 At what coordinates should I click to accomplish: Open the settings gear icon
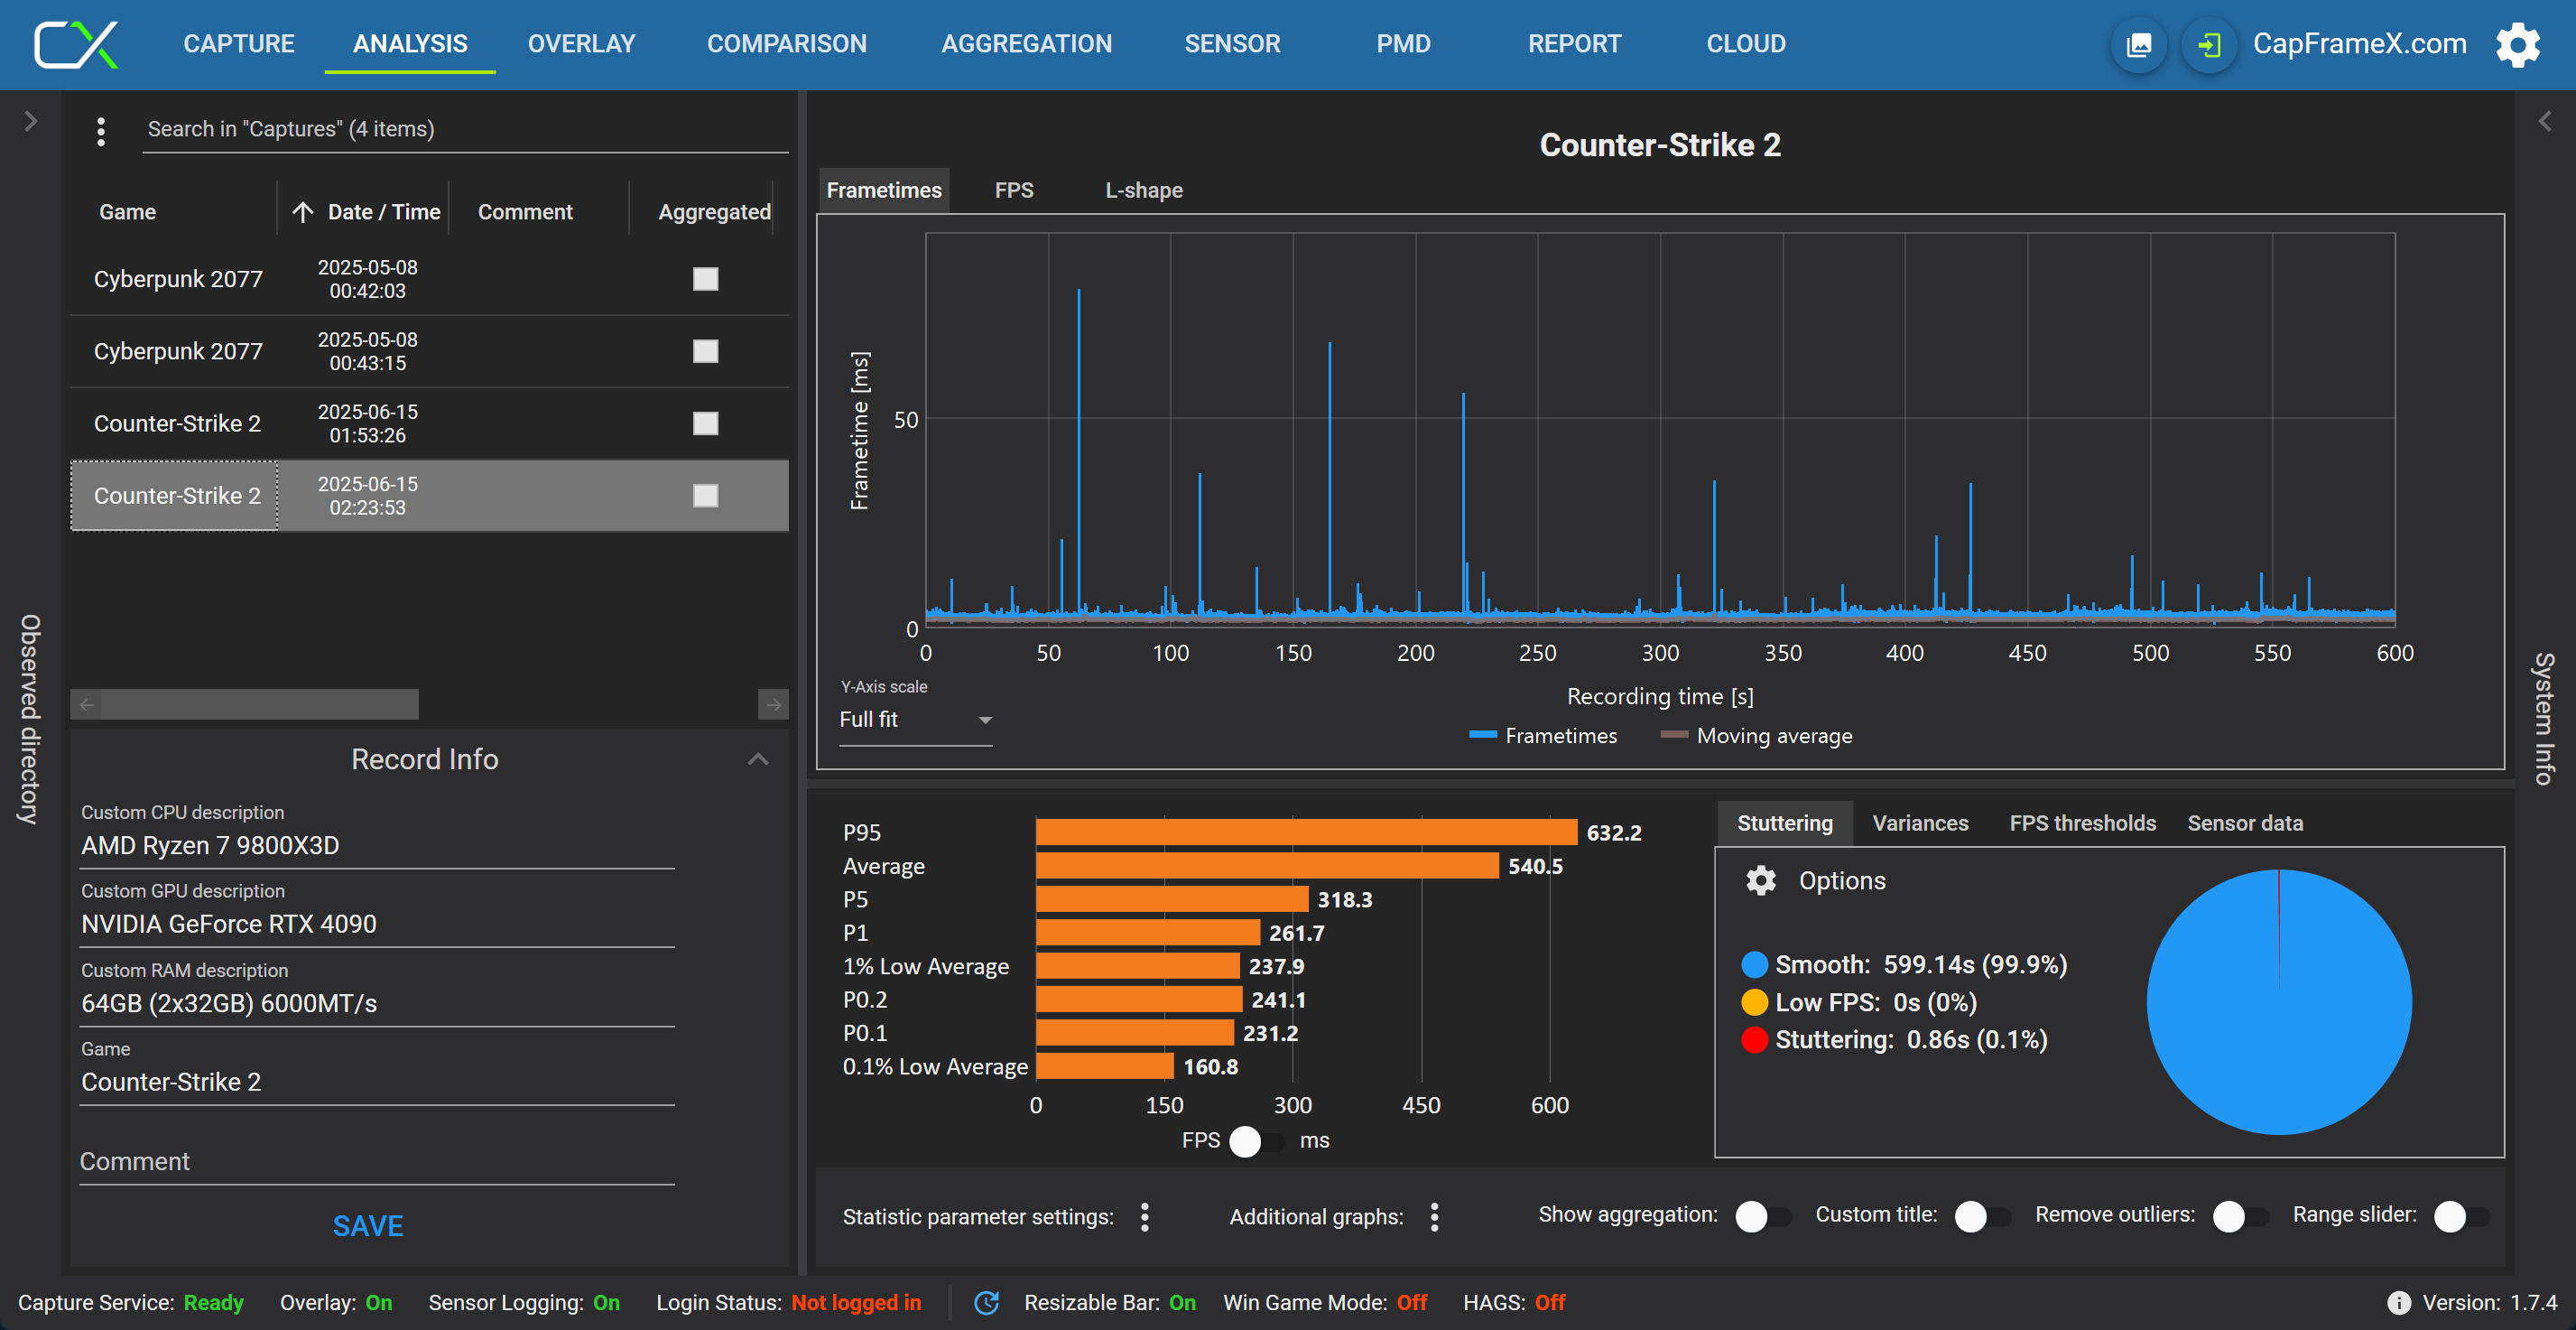2518,45
